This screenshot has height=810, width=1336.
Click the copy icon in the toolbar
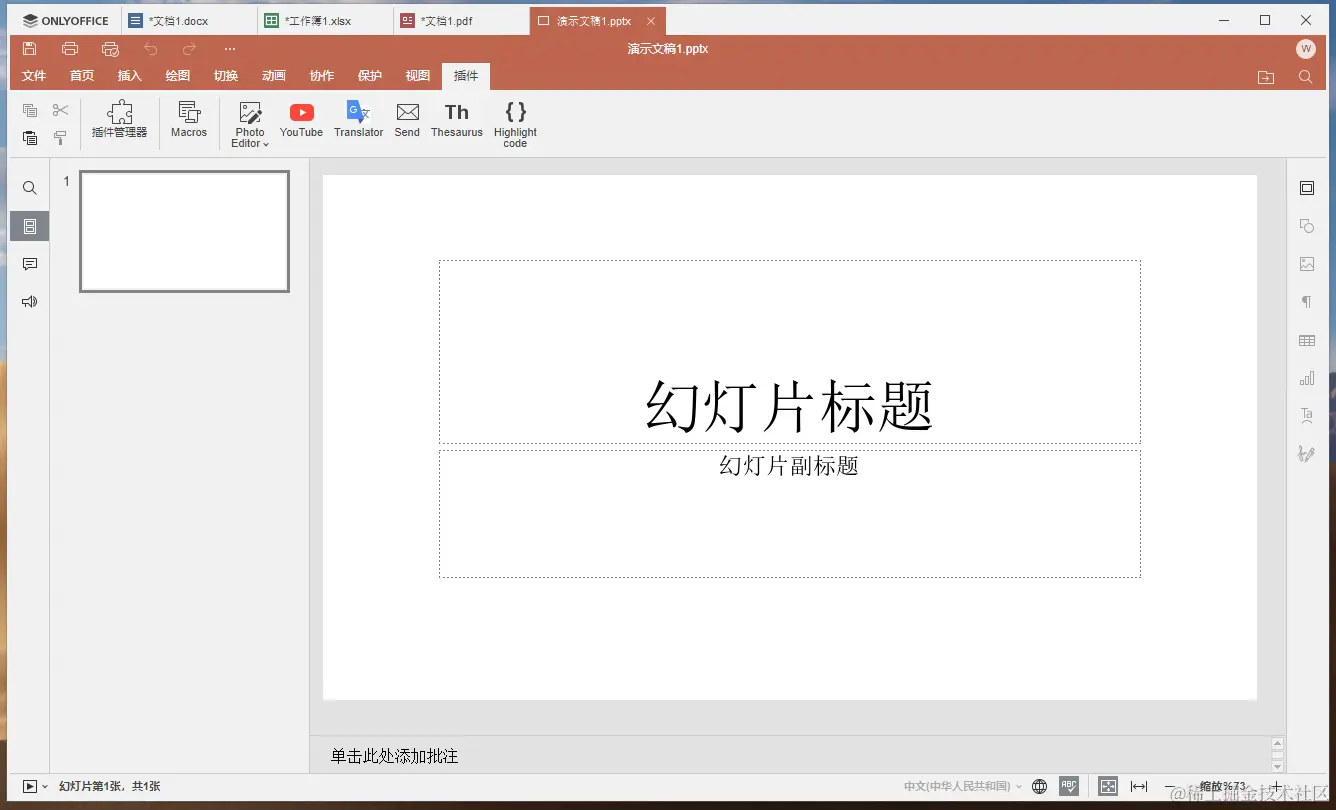coord(30,111)
